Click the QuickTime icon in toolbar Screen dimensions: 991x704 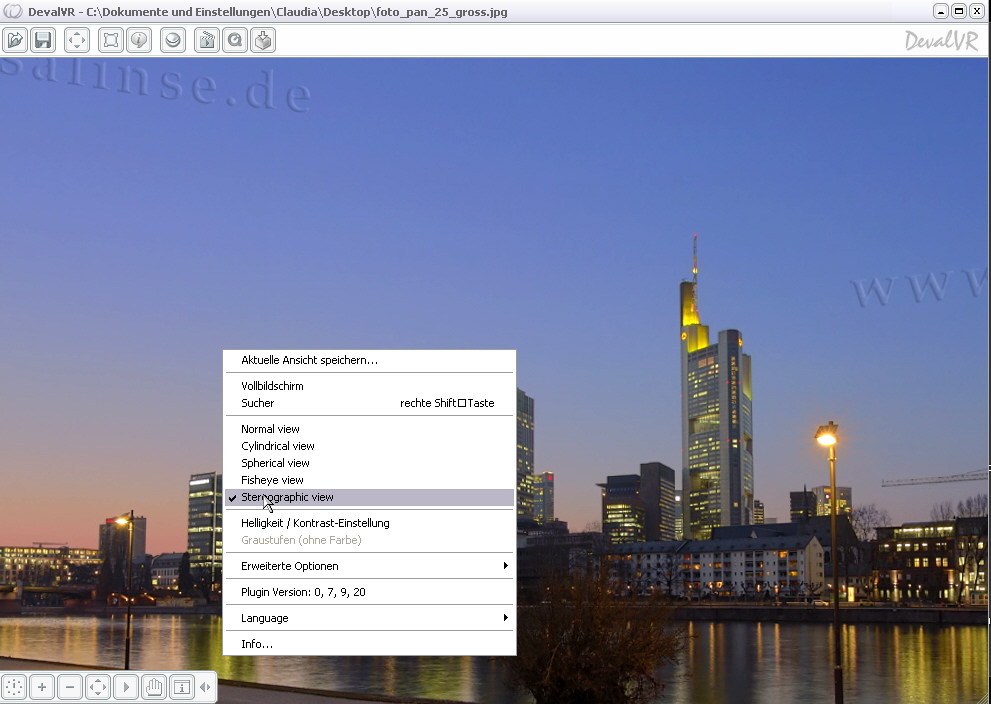[x=235, y=40]
